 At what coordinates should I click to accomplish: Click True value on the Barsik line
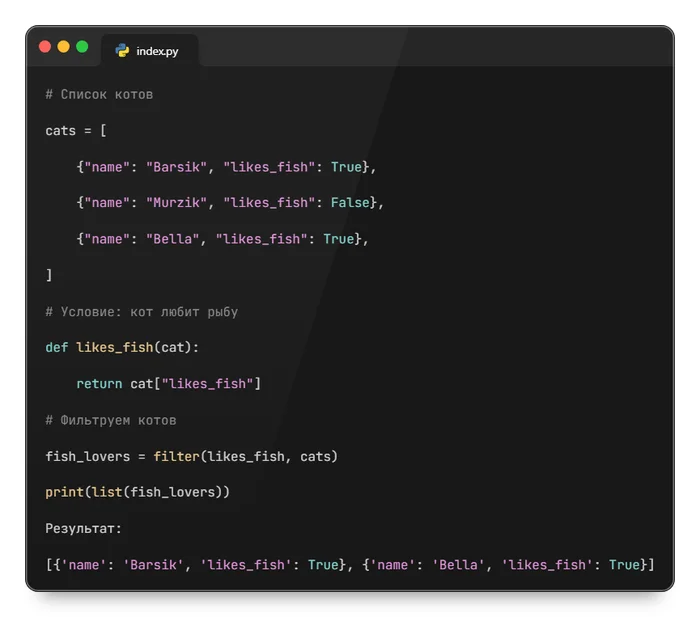346,167
